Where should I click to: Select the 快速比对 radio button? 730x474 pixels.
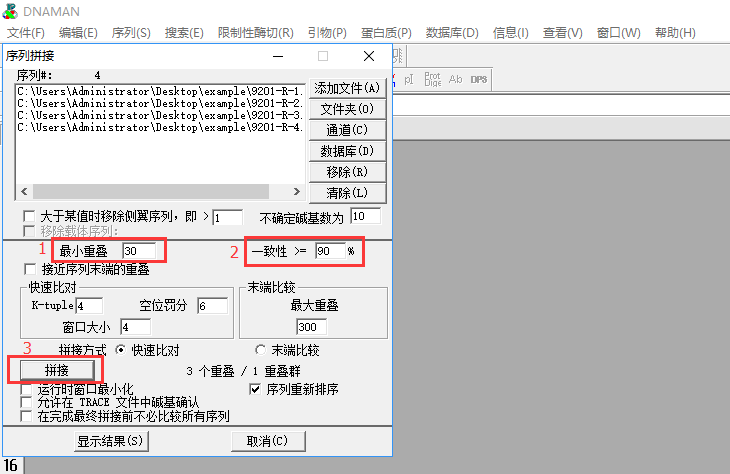tap(121, 350)
